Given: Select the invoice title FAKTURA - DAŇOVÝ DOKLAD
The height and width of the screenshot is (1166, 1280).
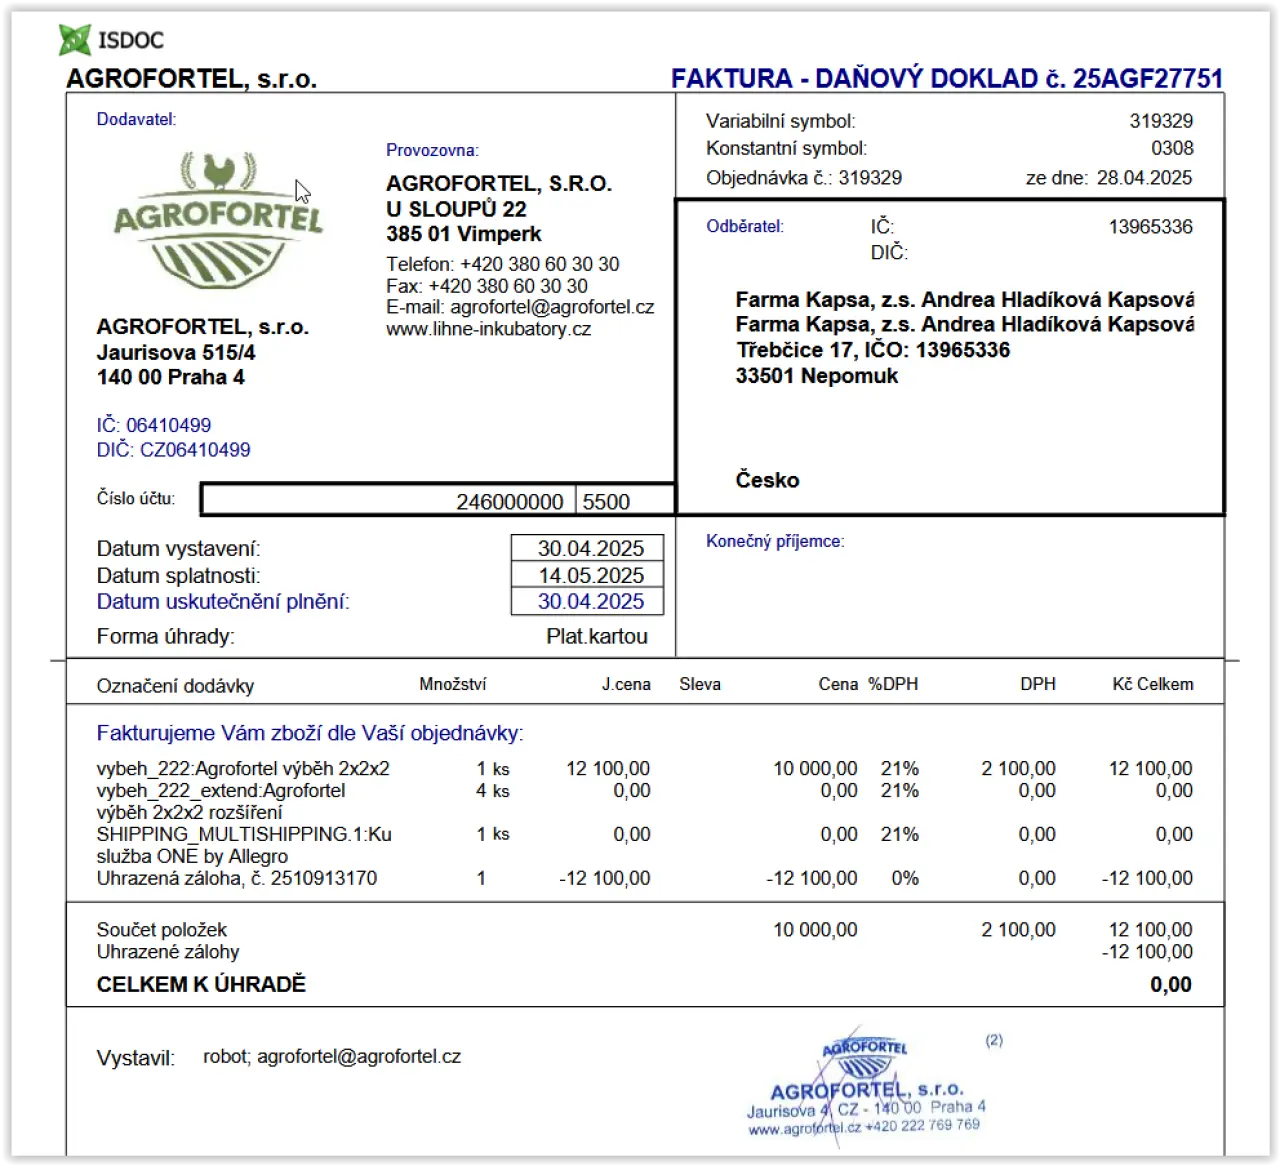Looking at the screenshot, I should coord(855,78).
